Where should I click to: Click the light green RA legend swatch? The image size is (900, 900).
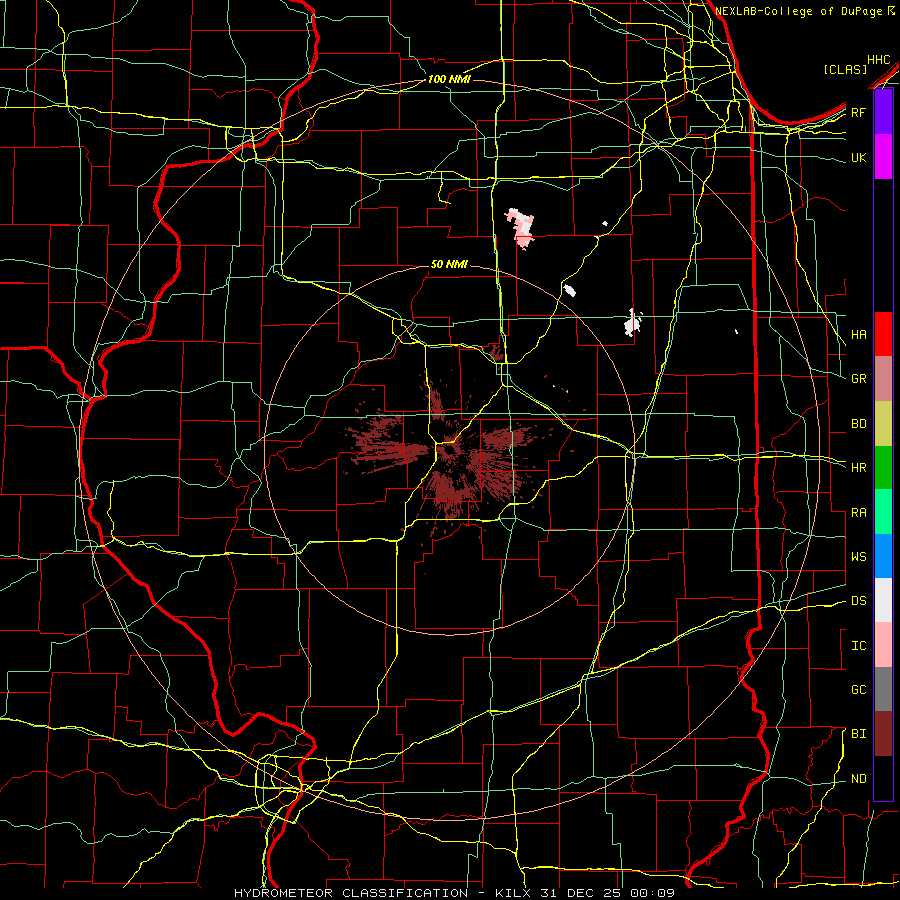[x=883, y=512]
